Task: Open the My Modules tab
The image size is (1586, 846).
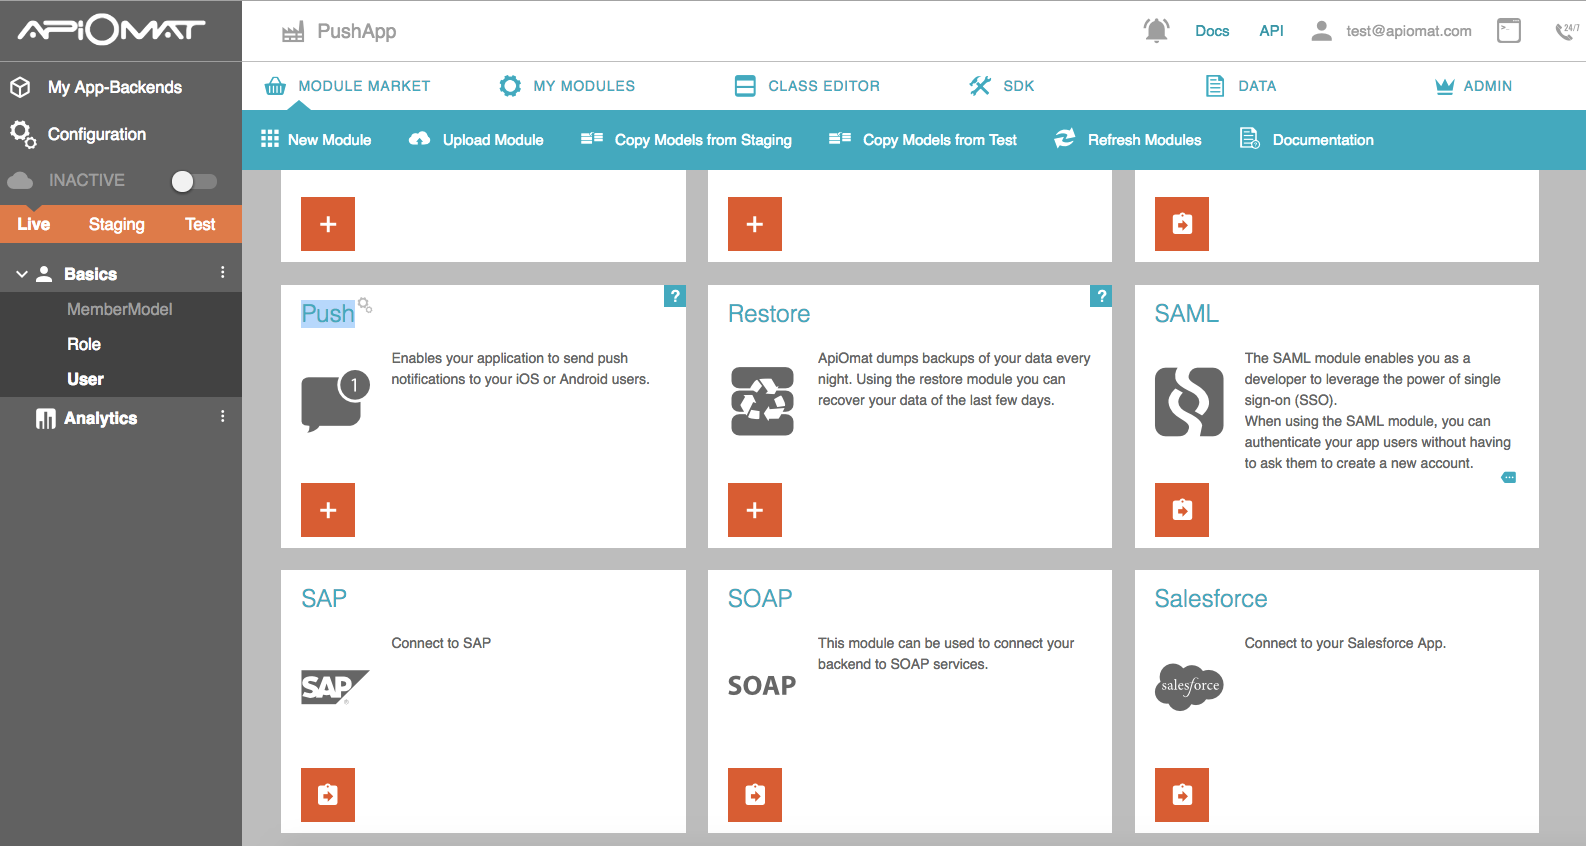Action: point(567,86)
